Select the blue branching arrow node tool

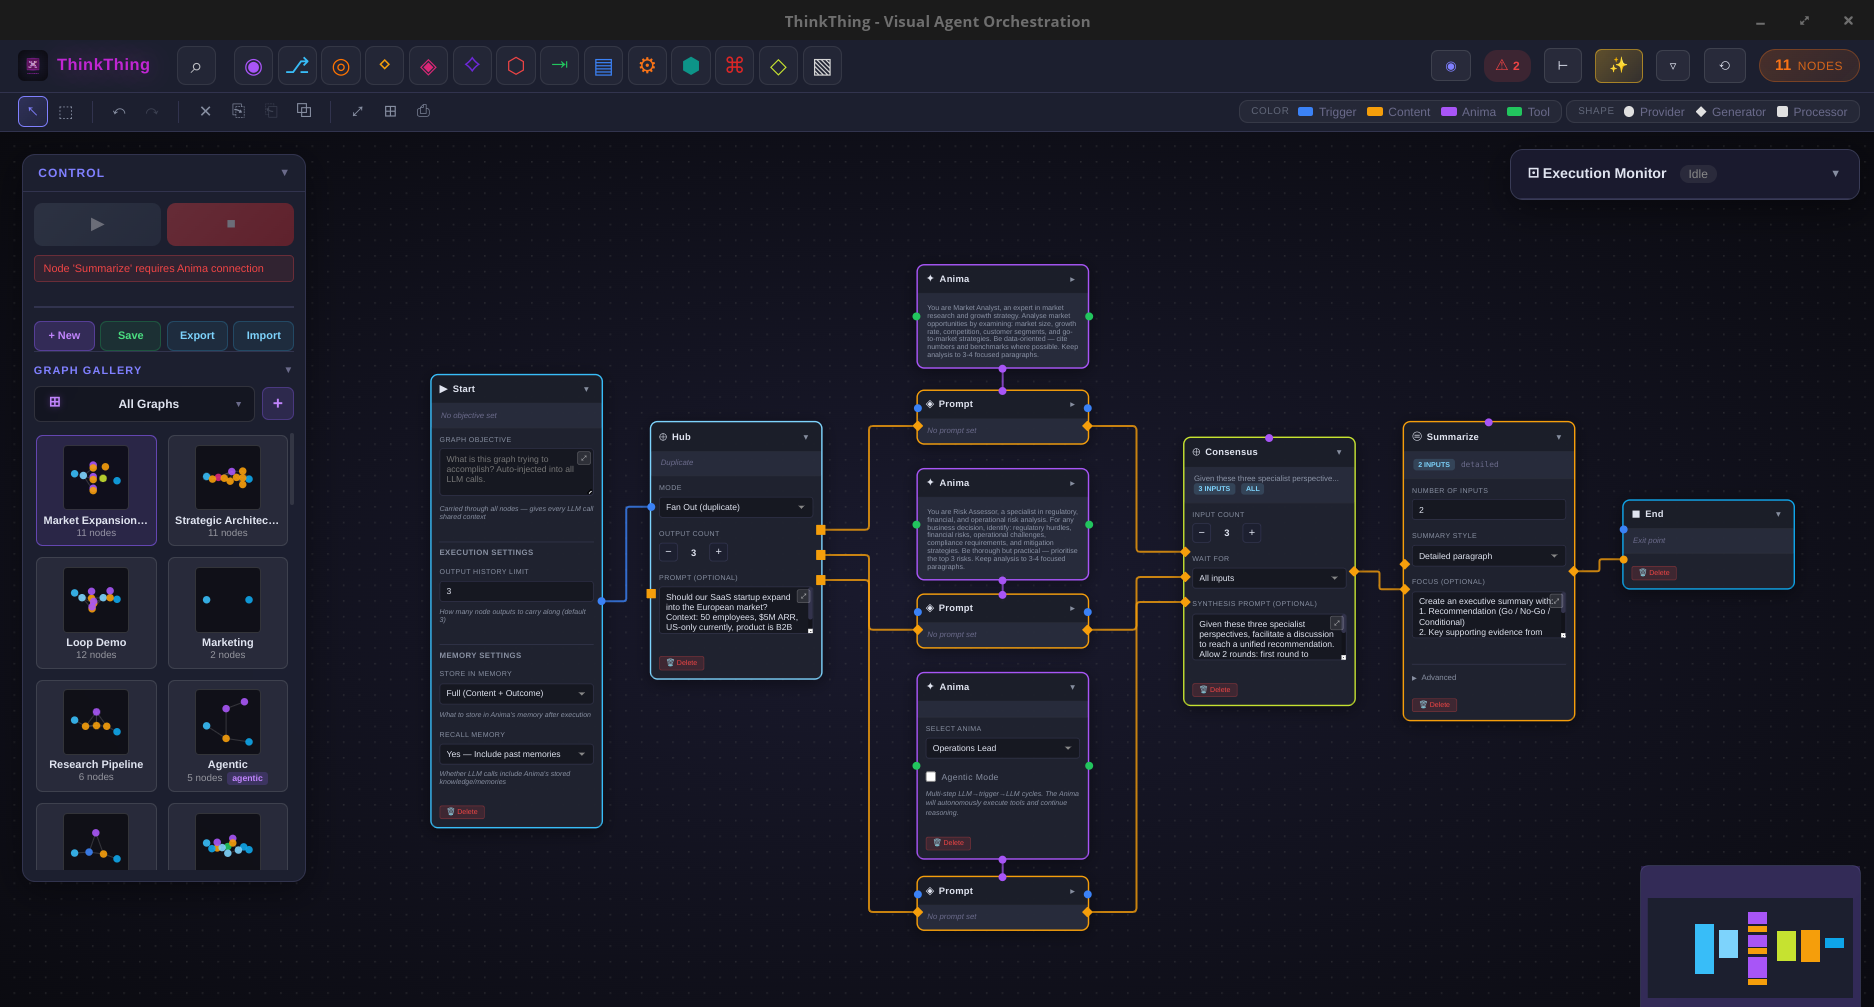pyautogui.click(x=297, y=66)
